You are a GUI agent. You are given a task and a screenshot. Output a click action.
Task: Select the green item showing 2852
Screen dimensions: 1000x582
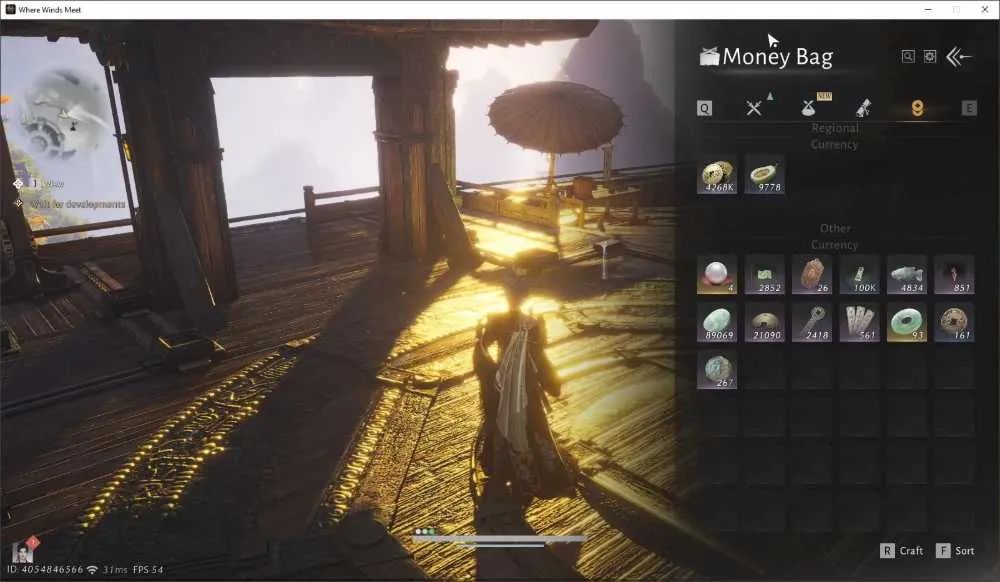point(765,275)
